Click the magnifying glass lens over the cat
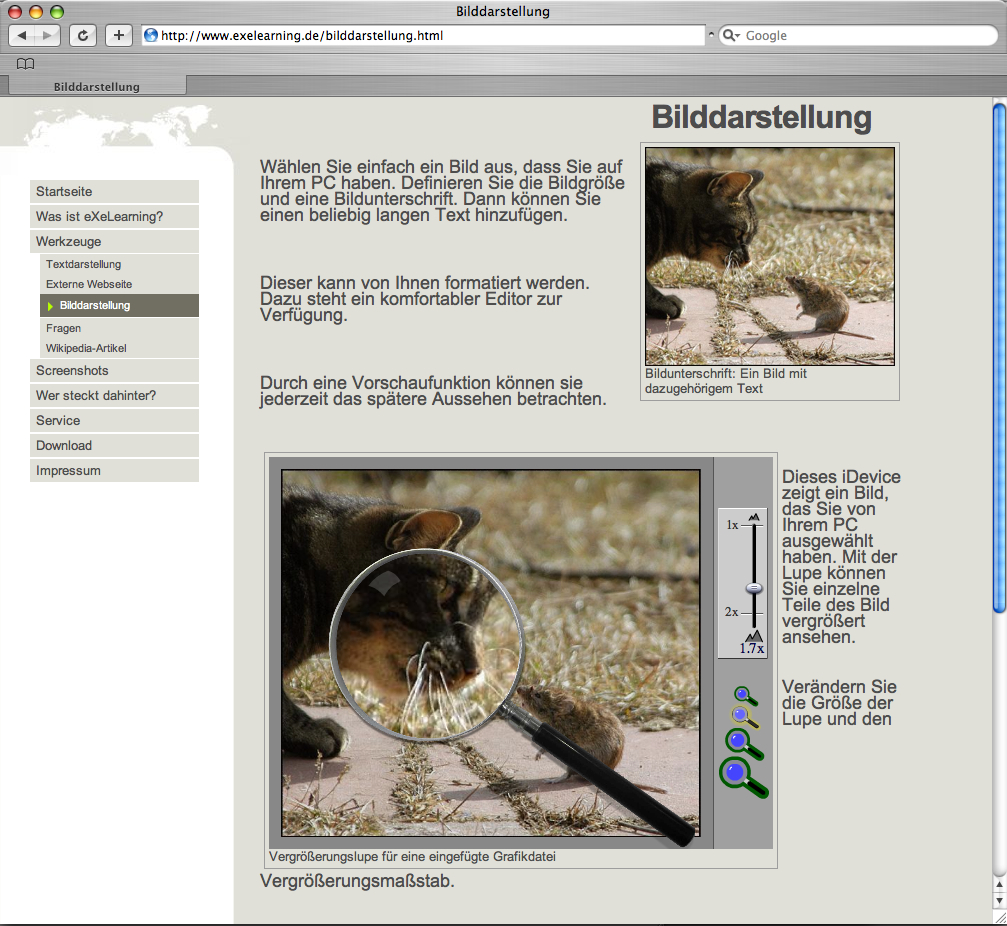The width and height of the screenshot is (1007, 926). pos(427,645)
